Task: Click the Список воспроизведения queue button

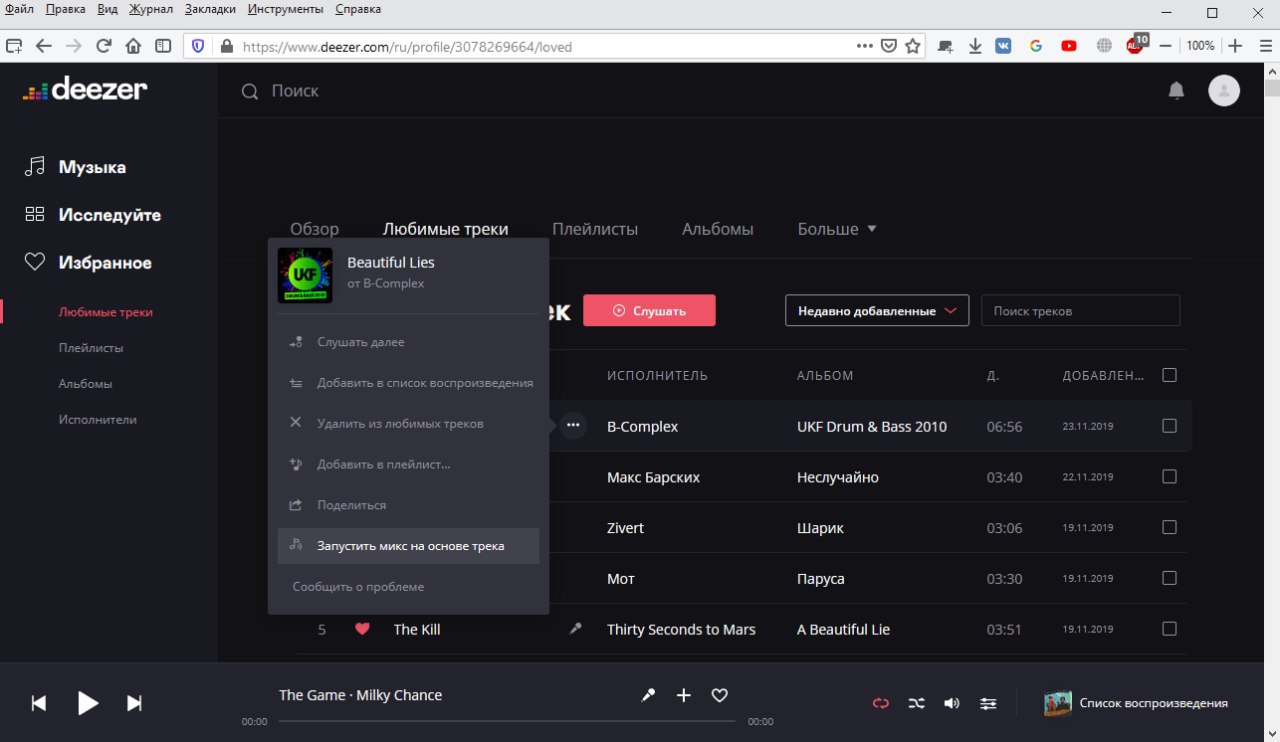Action: point(1135,703)
